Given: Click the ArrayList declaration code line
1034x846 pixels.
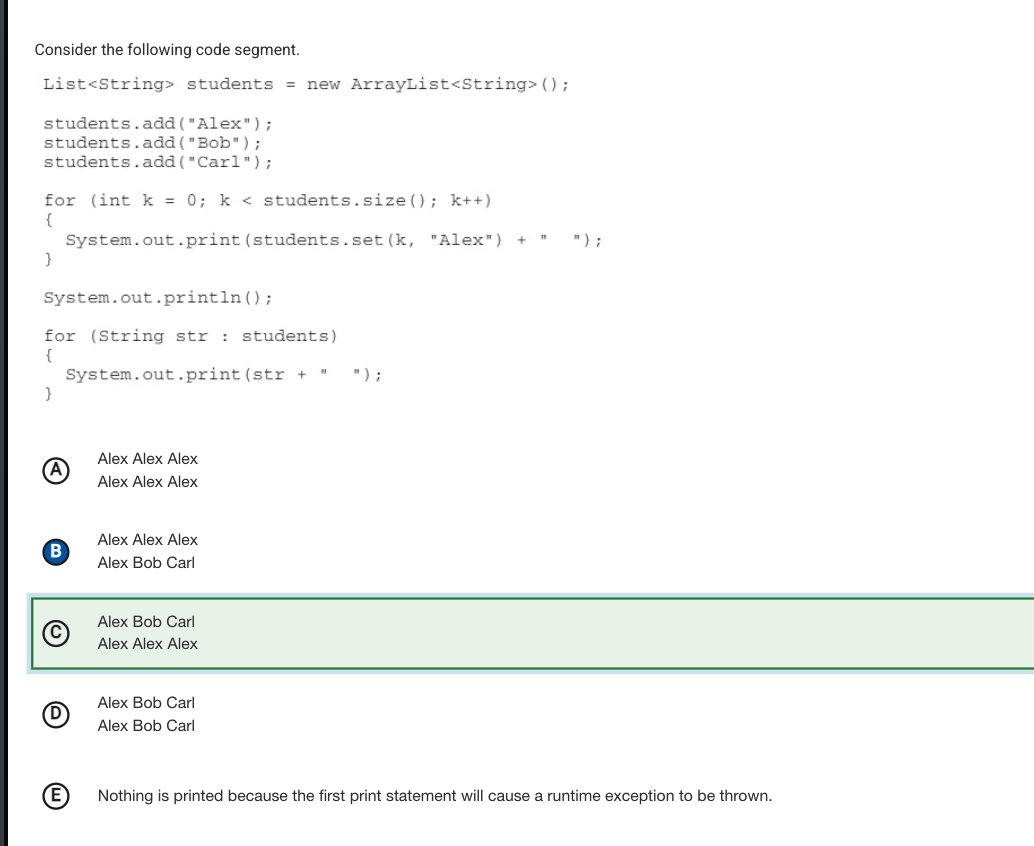Looking at the screenshot, I should 306,84.
